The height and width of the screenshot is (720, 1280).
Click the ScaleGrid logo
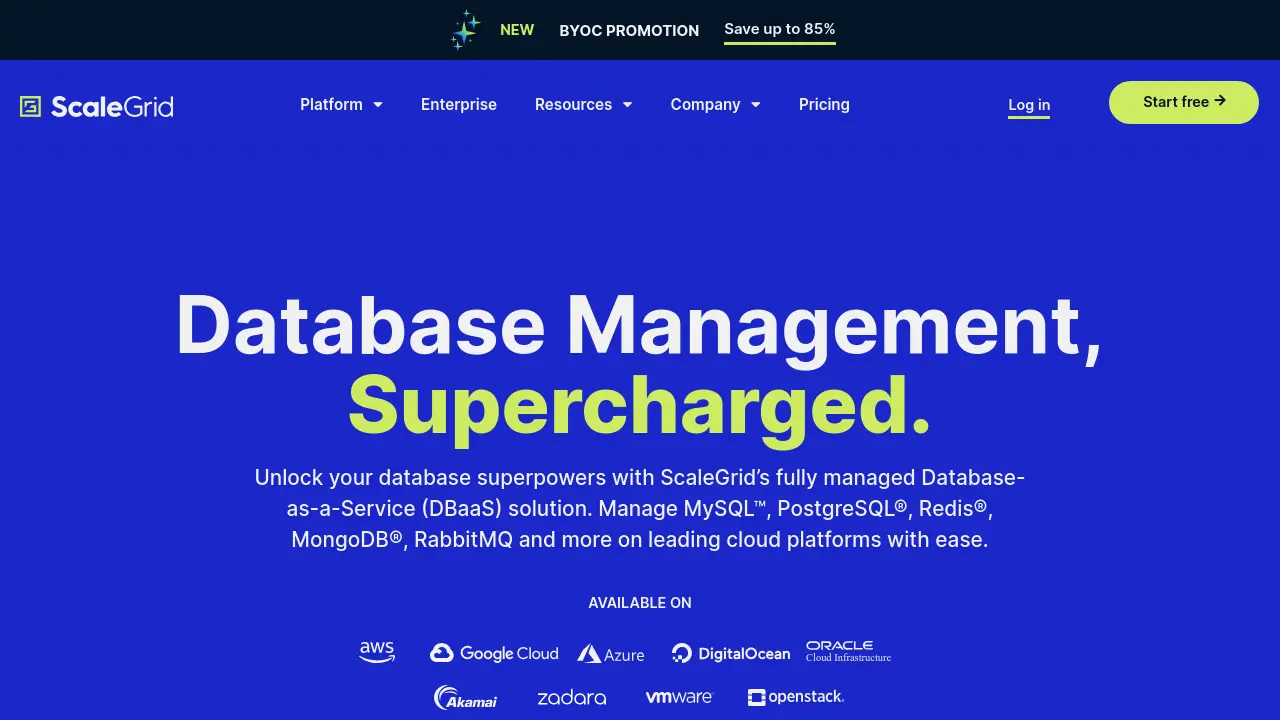[97, 106]
